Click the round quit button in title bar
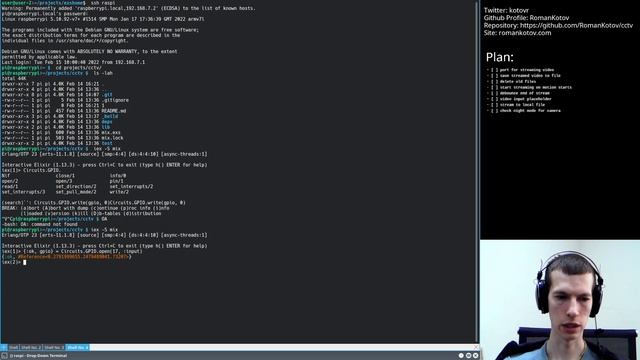 [475, 356]
